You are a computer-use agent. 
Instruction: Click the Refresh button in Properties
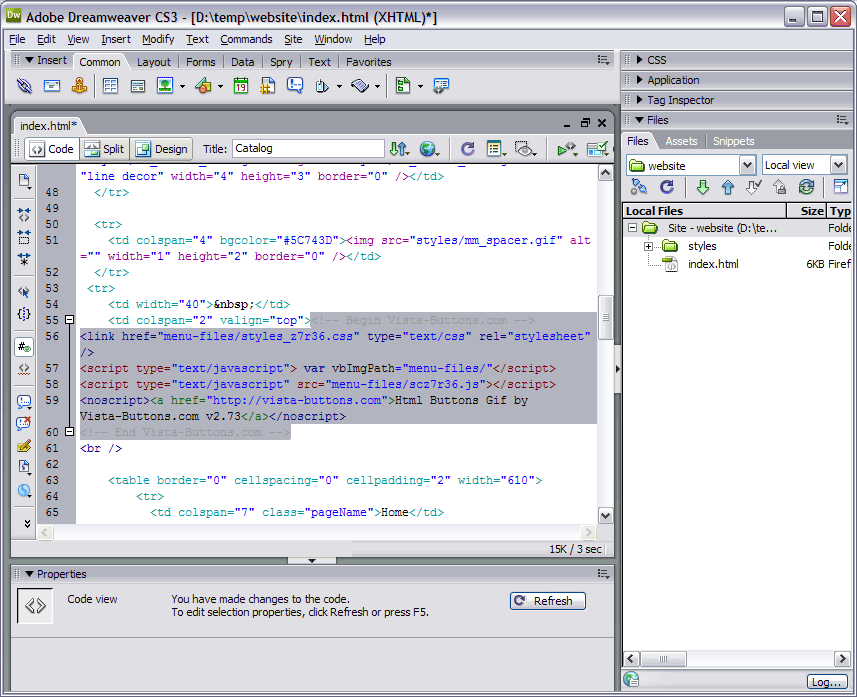pos(548,601)
